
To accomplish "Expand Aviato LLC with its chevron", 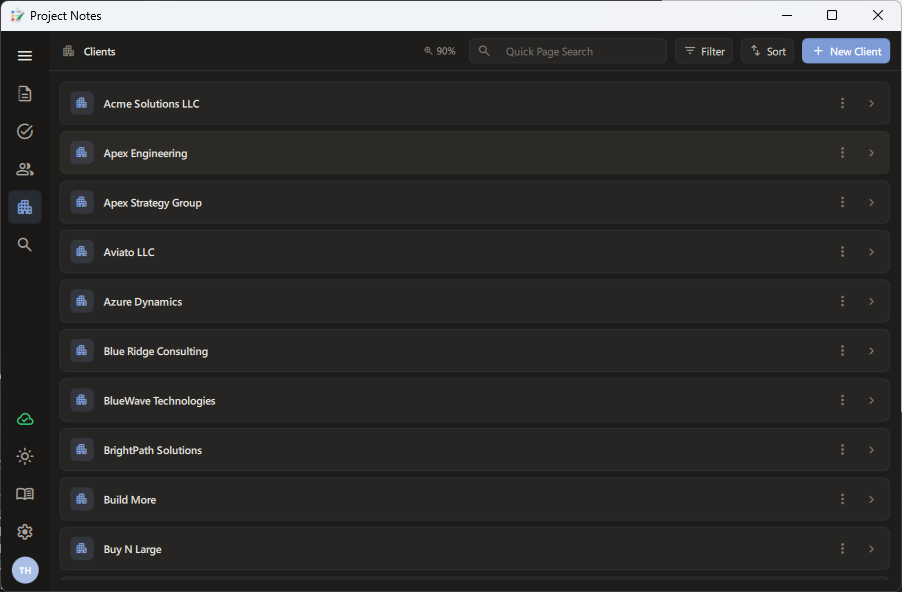I will (x=872, y=252).
